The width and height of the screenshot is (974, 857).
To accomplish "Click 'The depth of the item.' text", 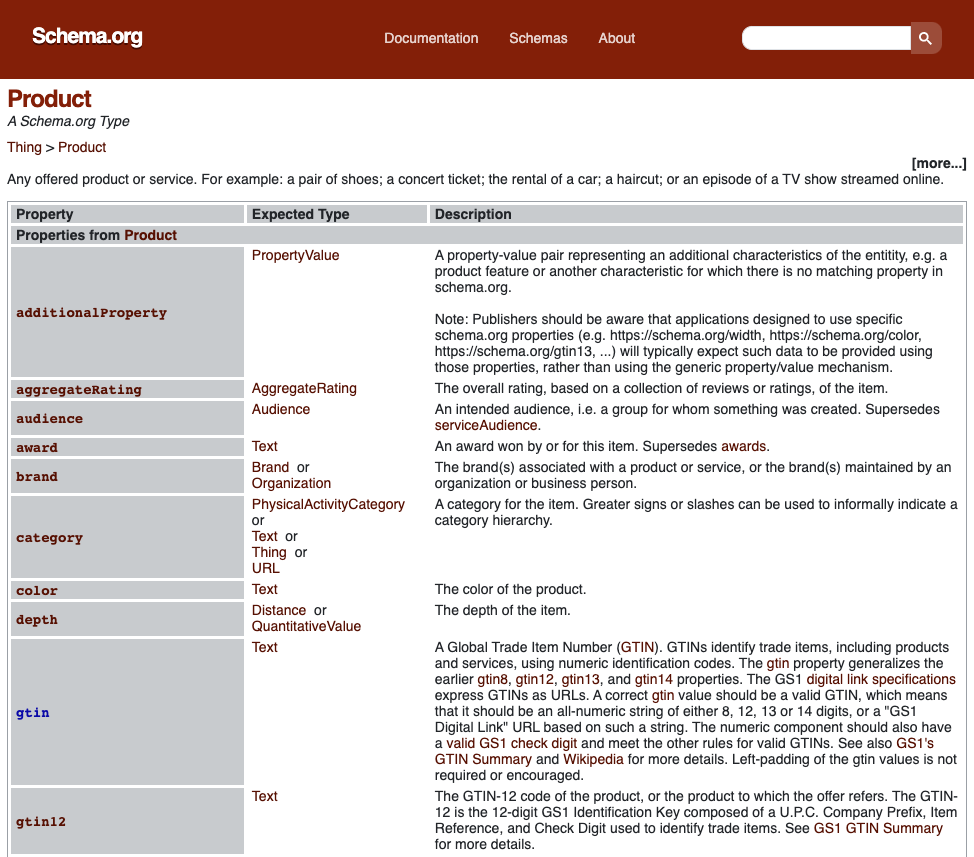I will coord(502,610).
